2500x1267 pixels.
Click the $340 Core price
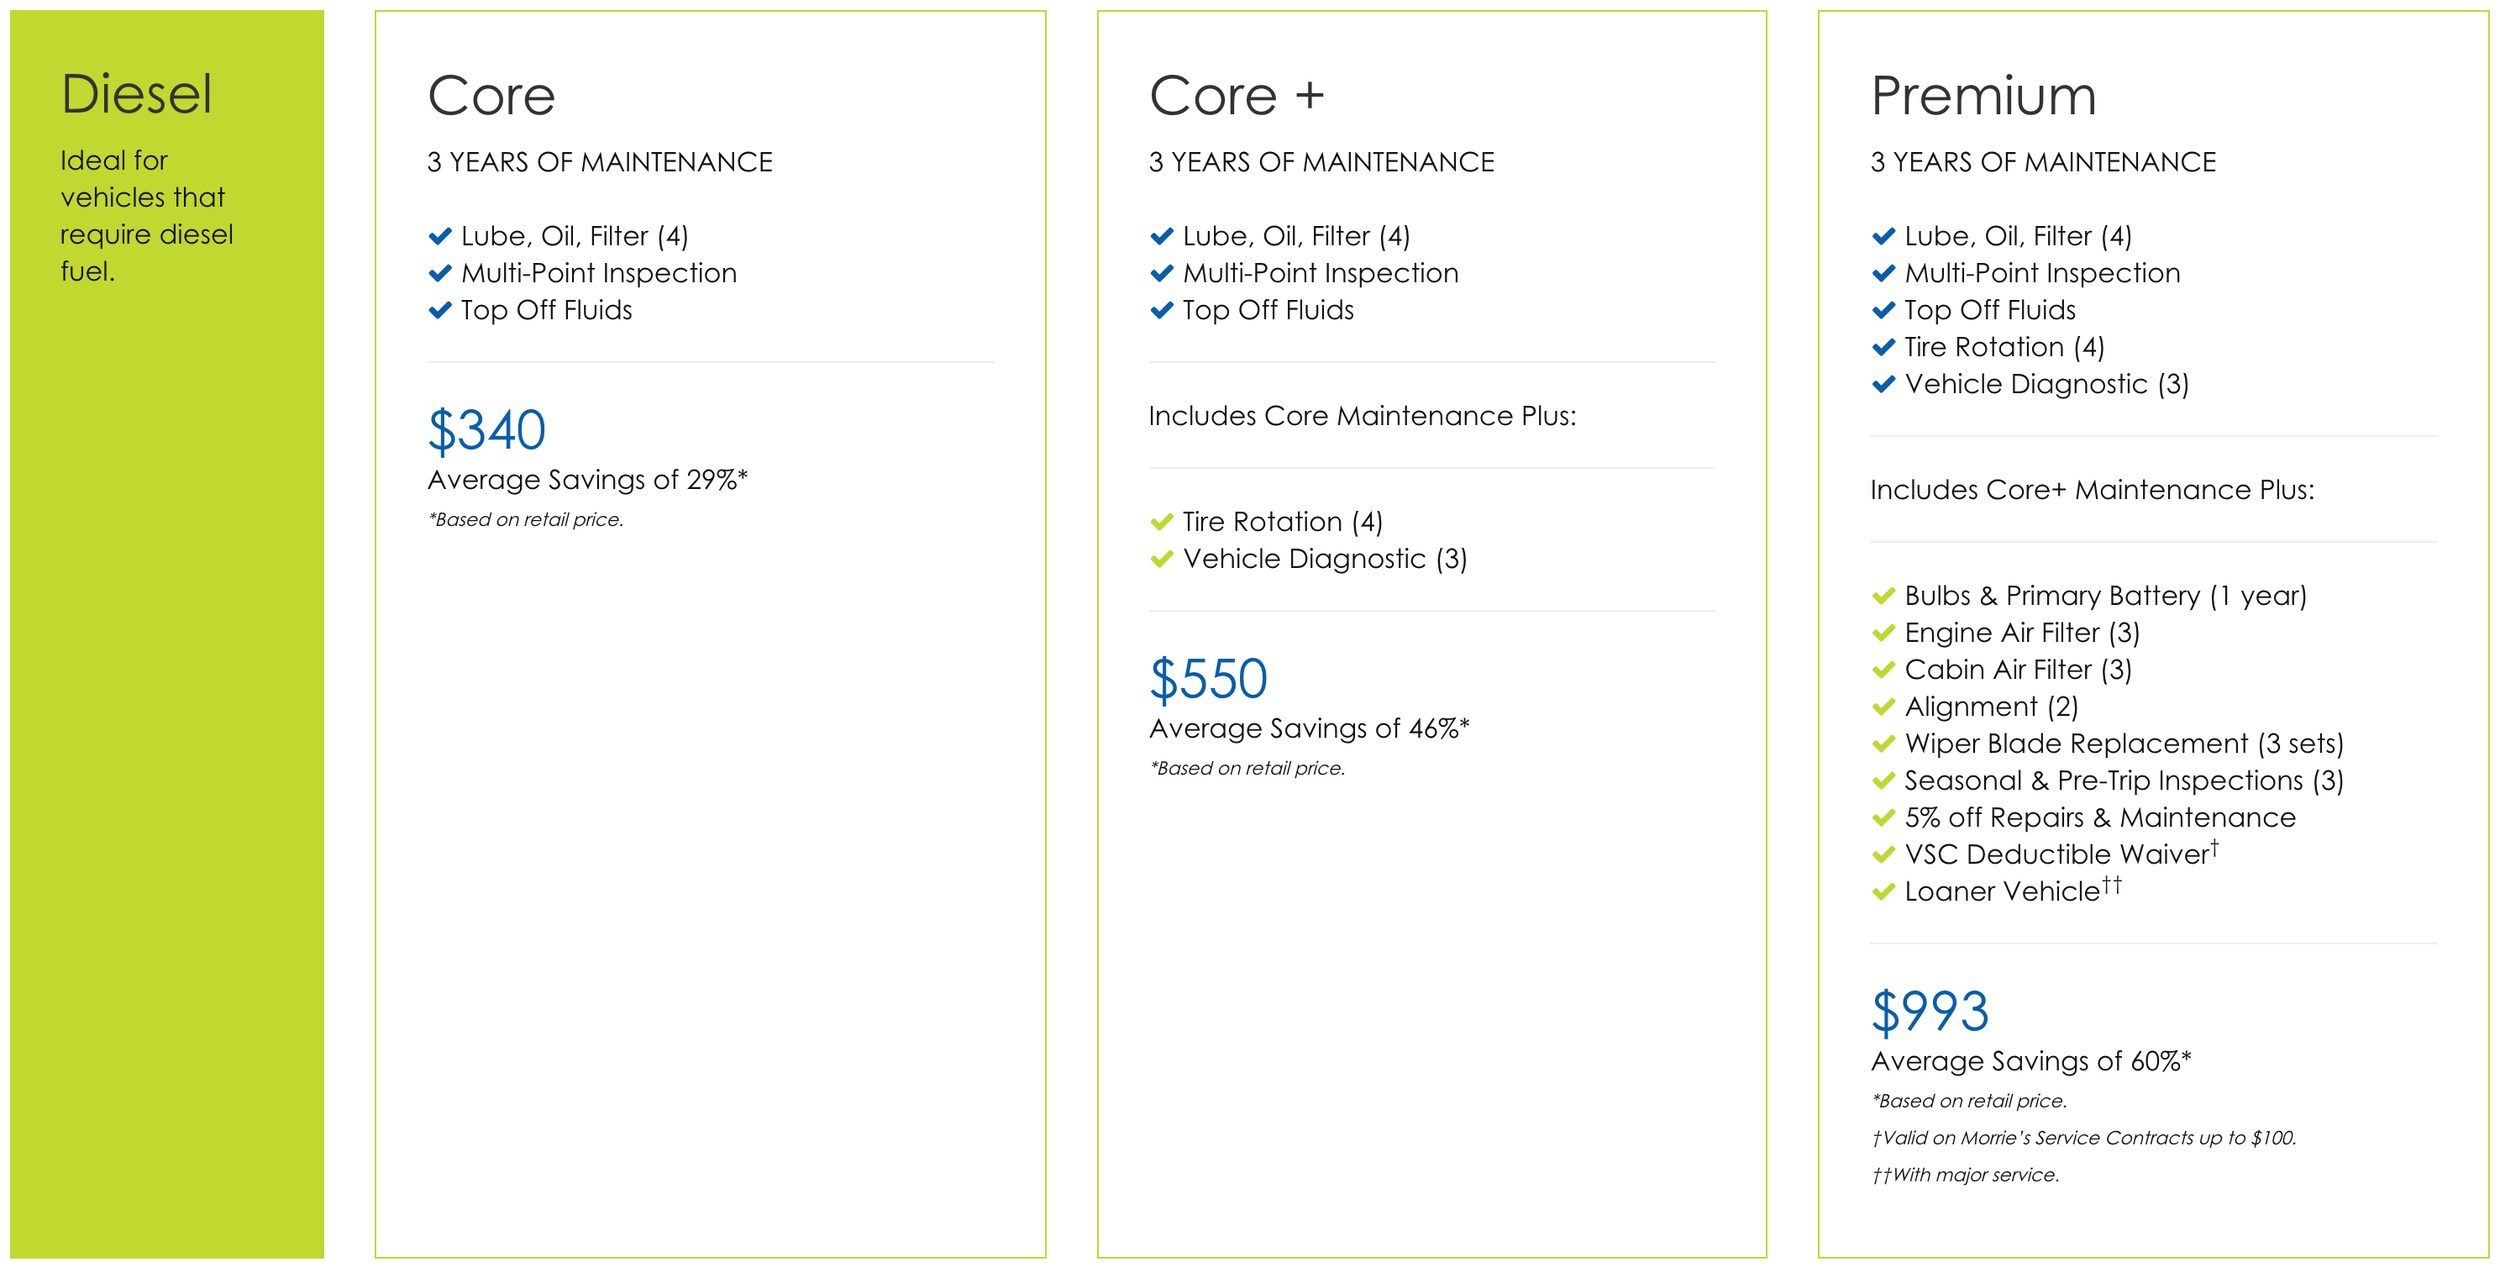tap(487, 431)
